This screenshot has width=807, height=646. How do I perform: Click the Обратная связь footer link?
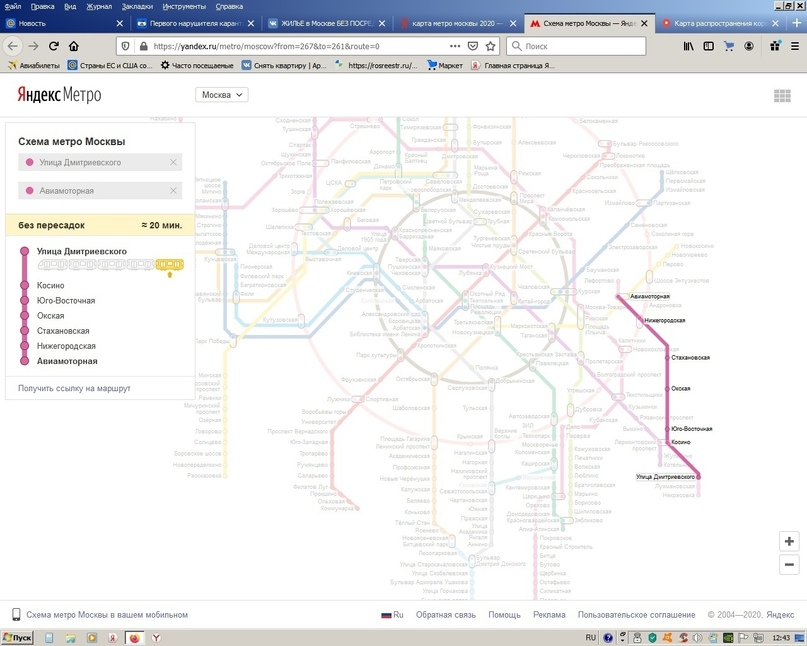pyautogui.click(x=446, y=615)
